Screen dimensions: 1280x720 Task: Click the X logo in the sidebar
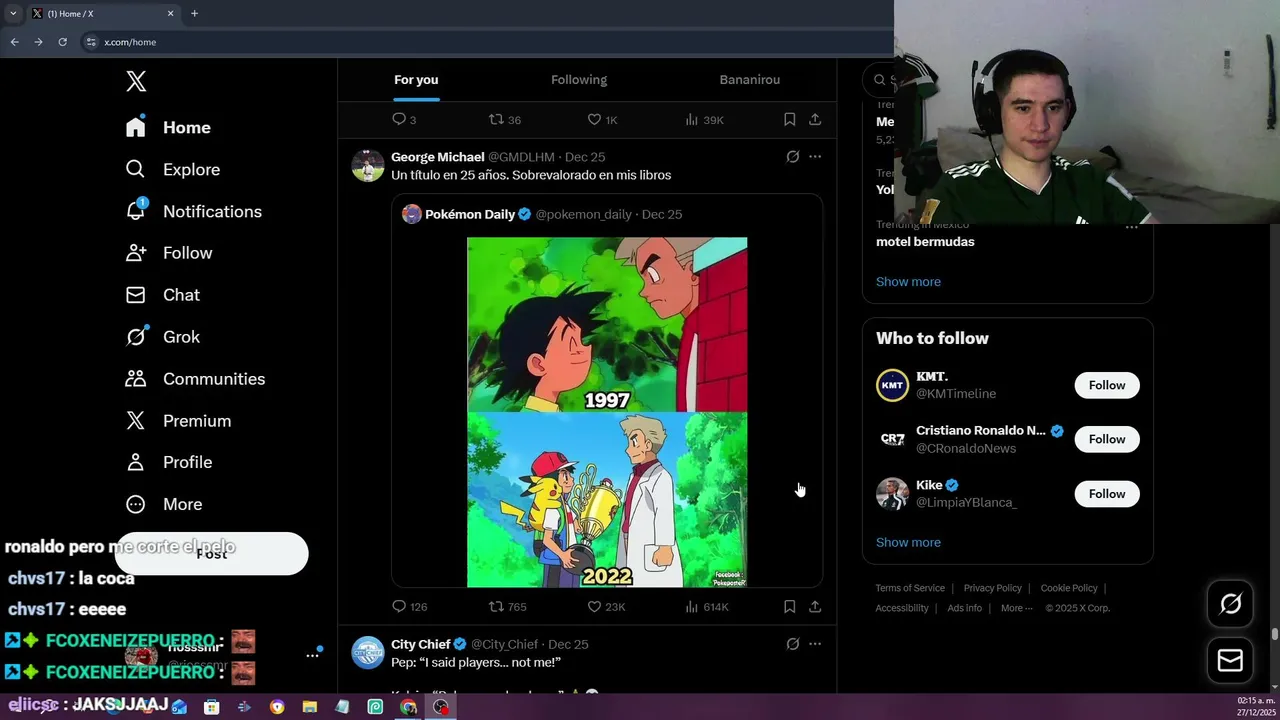point(136,82)
